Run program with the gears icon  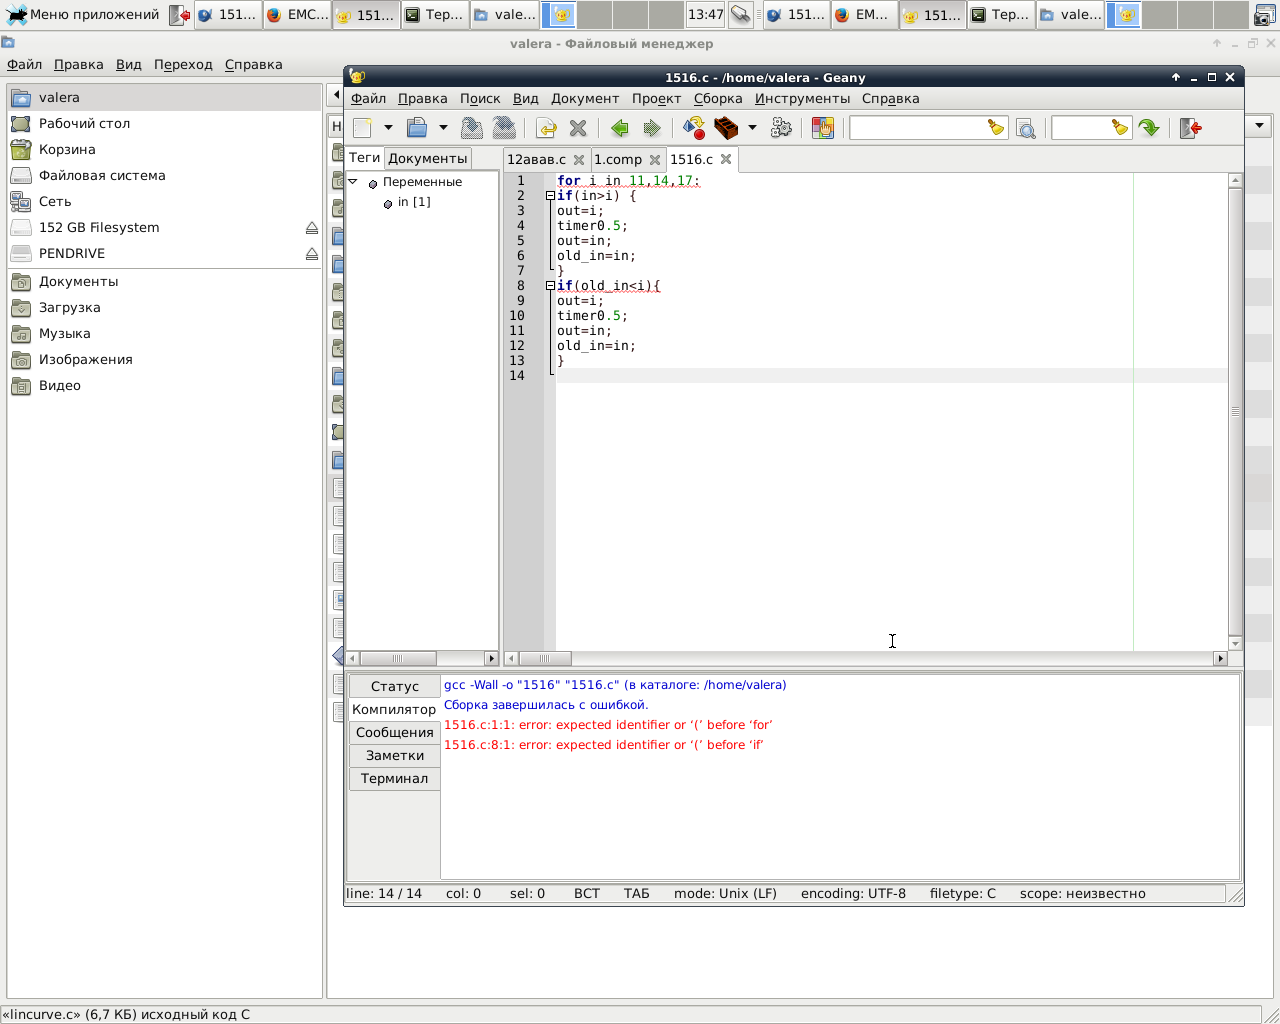pos(782,128)
